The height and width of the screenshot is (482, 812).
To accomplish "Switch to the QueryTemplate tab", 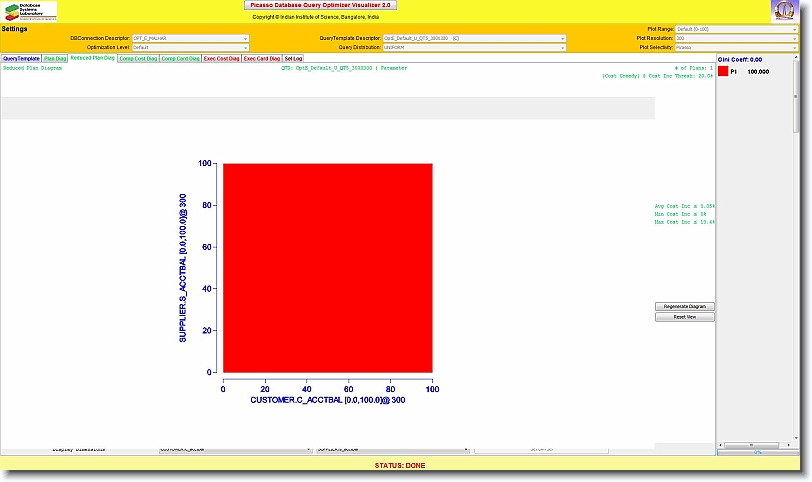I will coord(21,59).
